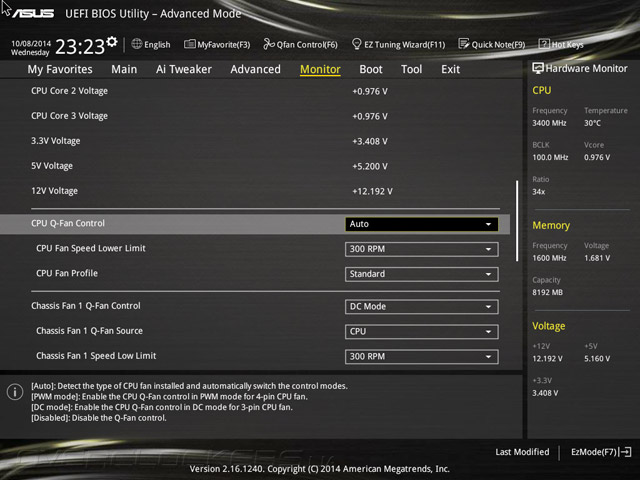Click the settings gear next to the clock
Image resolution: width=640 pixels, height=480 pixels.
(111, 42)
